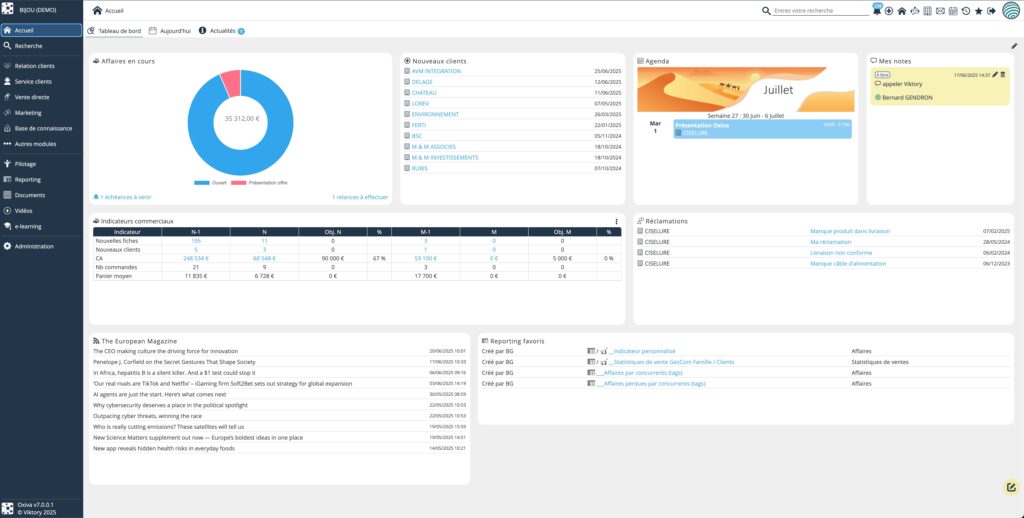The width and height of the screenshot is (1024, 518).
Task: Click the logout arrow icon
Action: [990, 11]
